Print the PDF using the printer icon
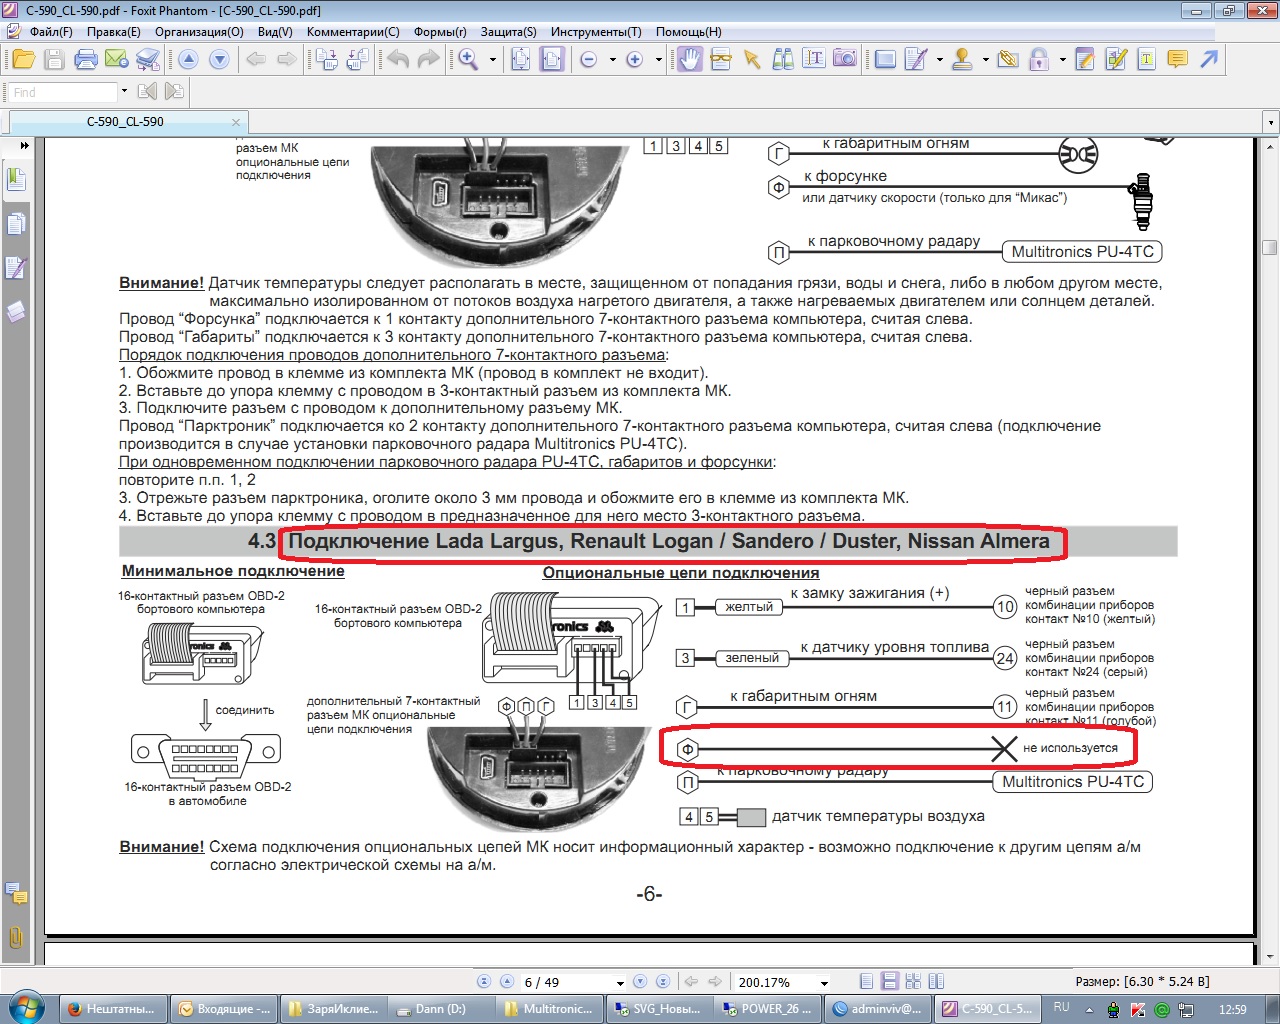 click(x=86, y=60)
